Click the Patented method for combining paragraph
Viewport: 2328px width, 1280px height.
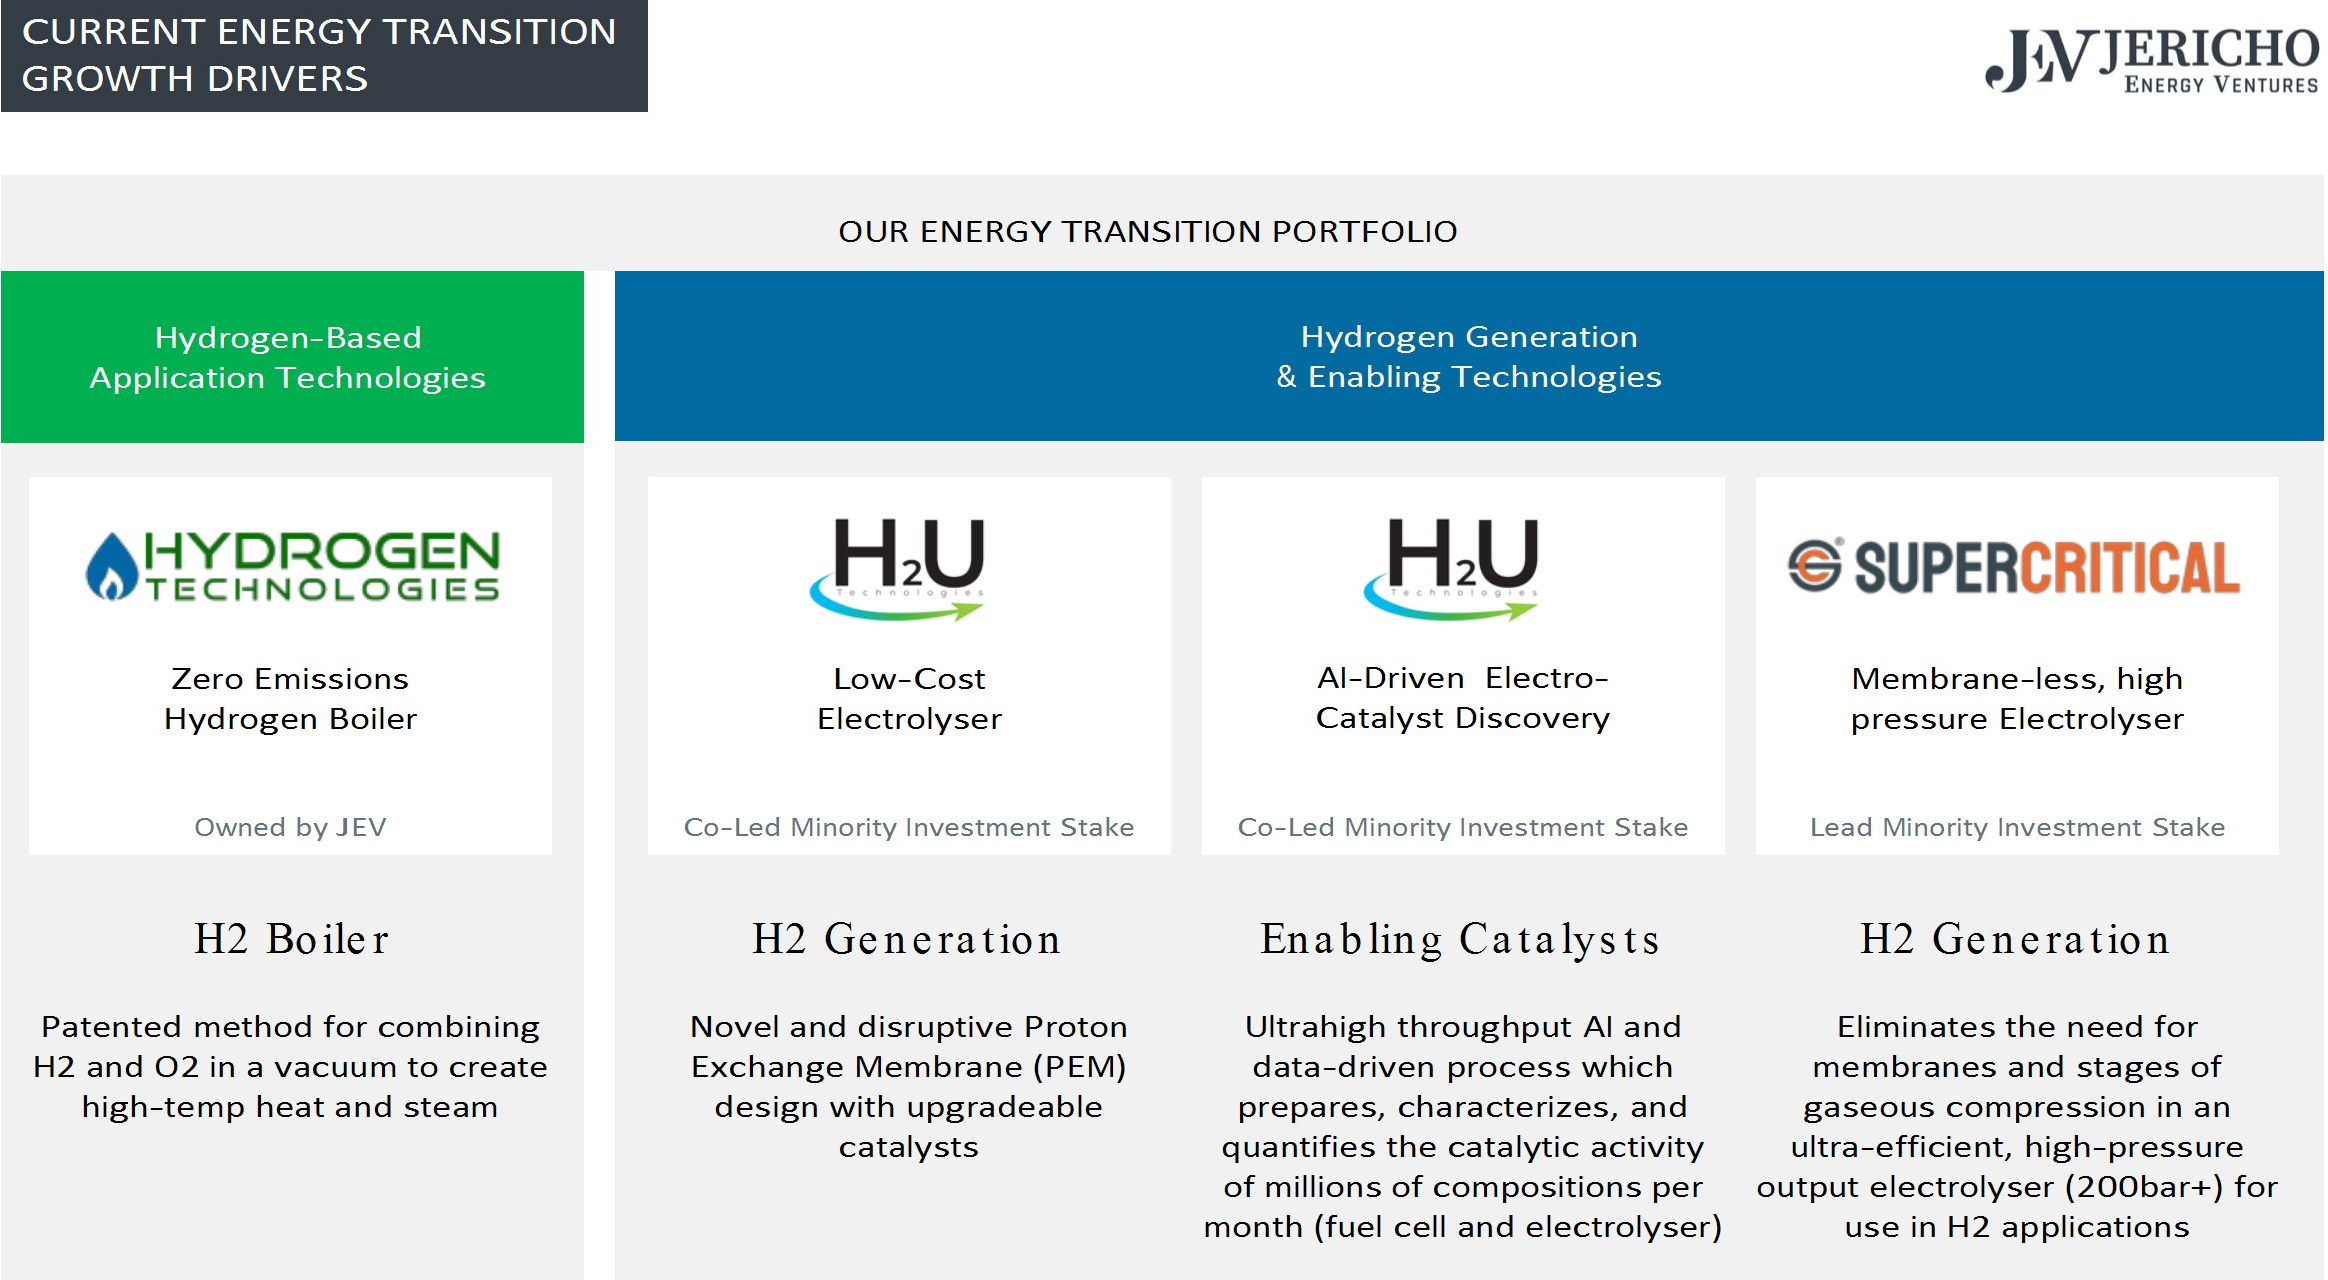tap(290, 1066)
